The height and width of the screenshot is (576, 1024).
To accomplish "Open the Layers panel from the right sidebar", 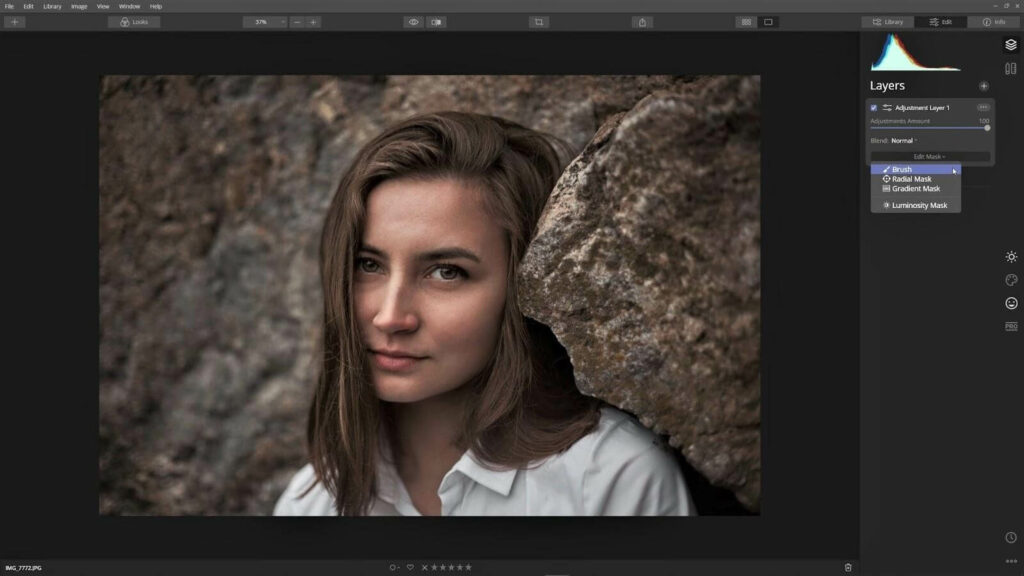I will point(1011,44).
